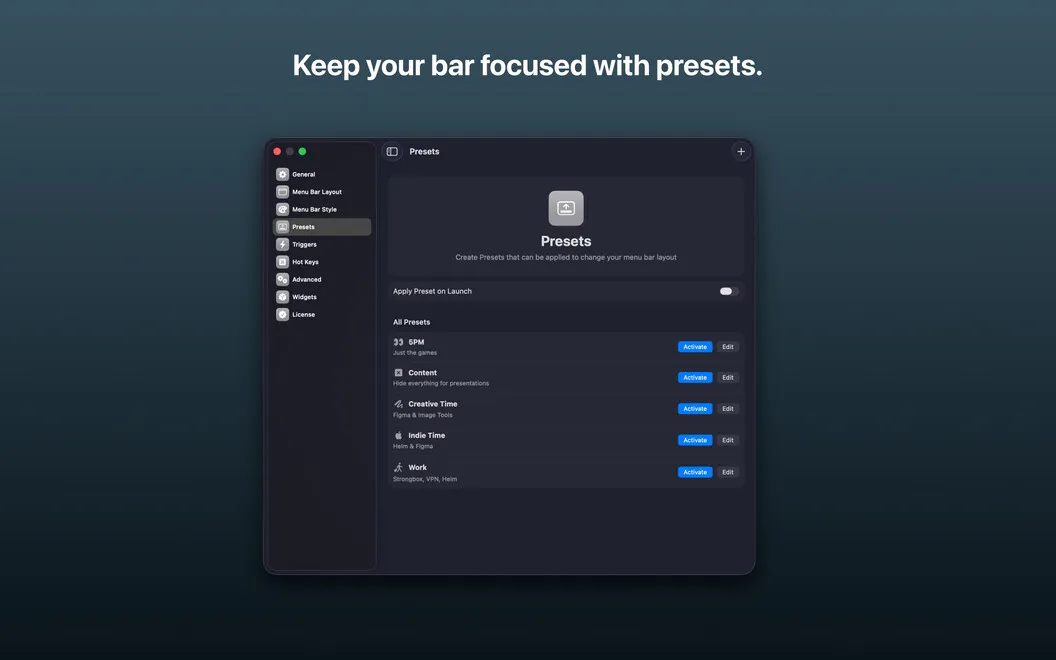Enable Apply Preset on Launch switch
This screenshot has height=660, width=1056.
coord(729,292)
